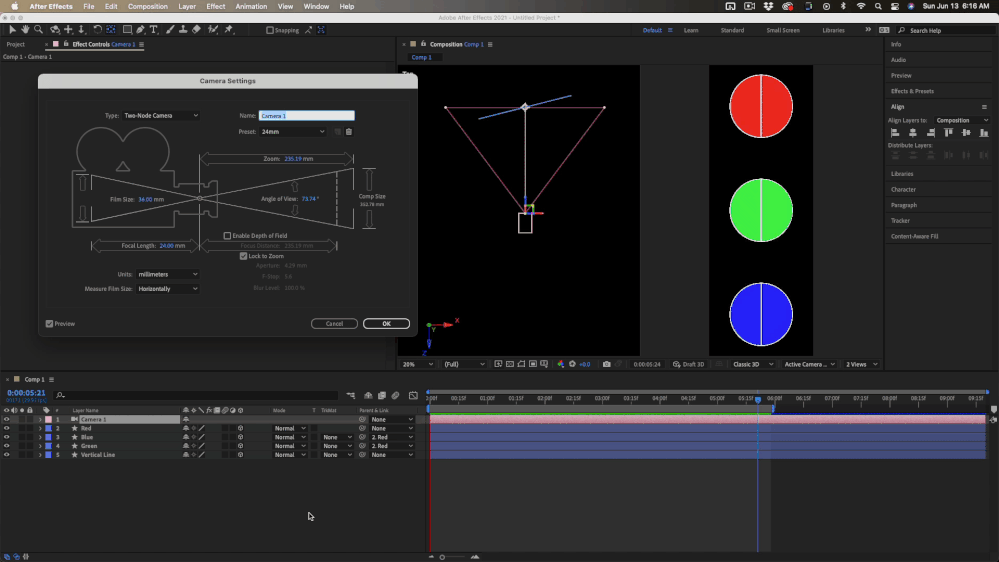Open the camera Type dropdown
This screenshot has height=562, width=999.
click(x=160, y=116)
